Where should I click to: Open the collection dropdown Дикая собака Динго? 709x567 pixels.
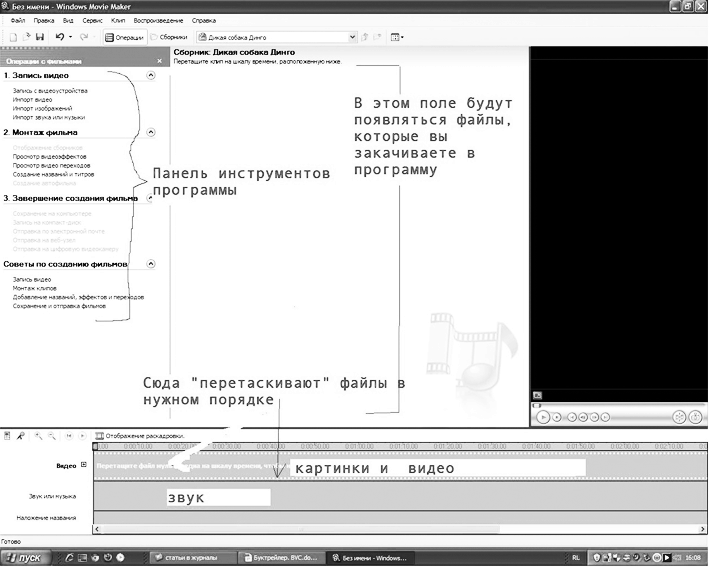coord(352,37)
